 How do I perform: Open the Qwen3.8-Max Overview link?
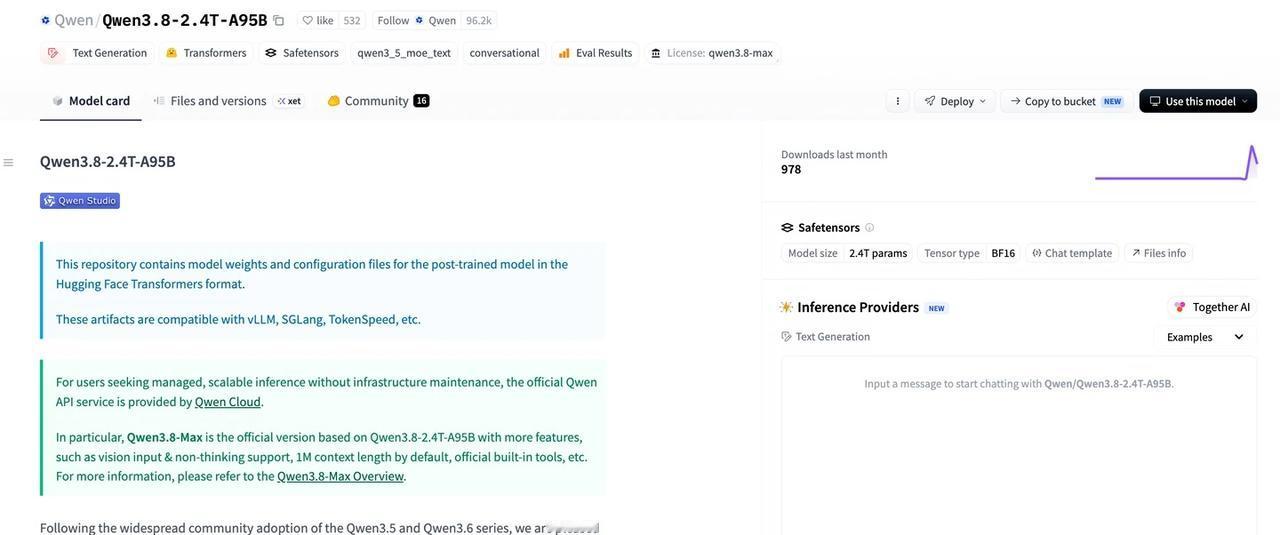[x=341, y=476]
